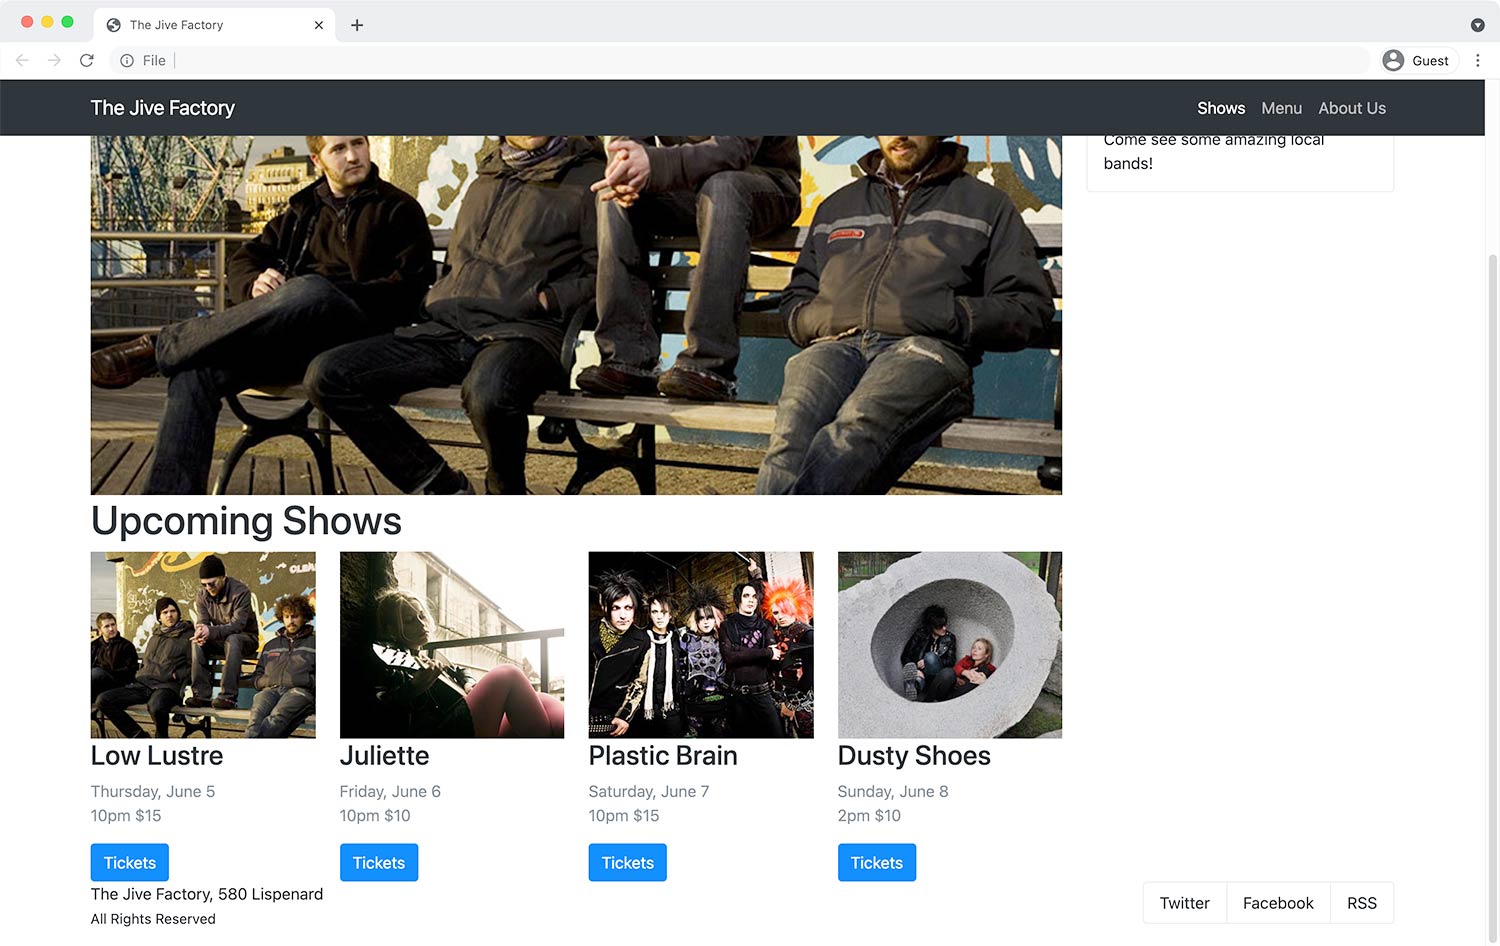
Task: Open the Menu navigation item
Action: coord(1281,108)
